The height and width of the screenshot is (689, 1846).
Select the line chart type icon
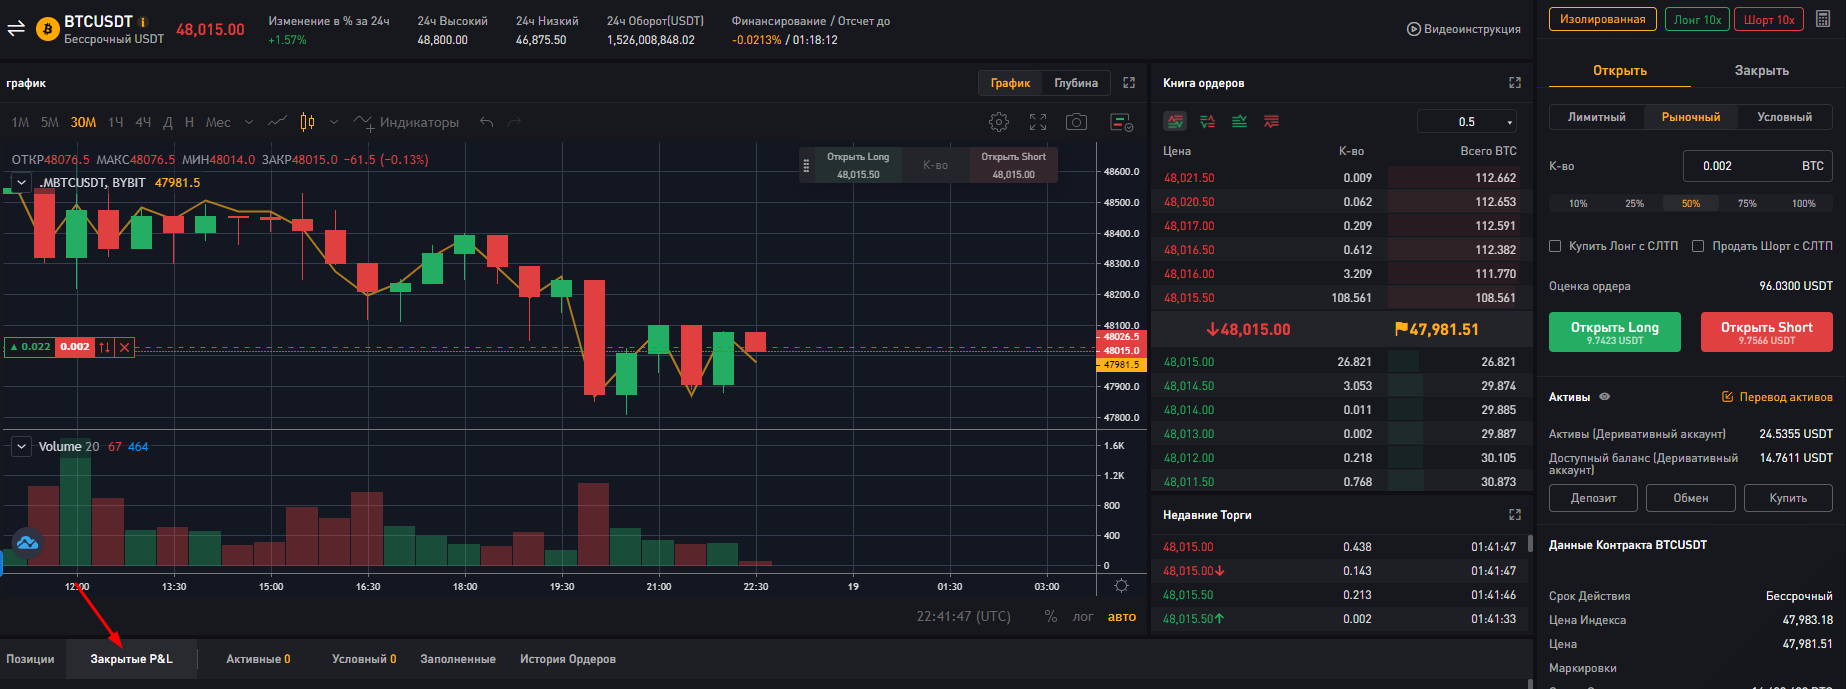[x=278, y=122]
